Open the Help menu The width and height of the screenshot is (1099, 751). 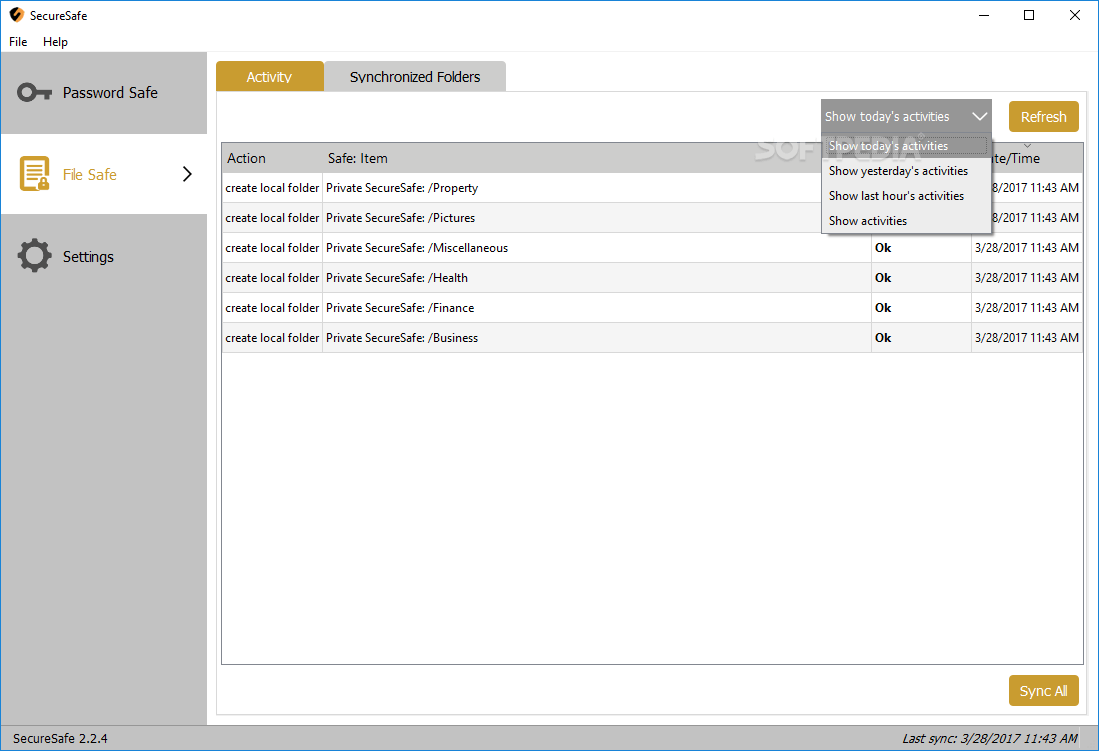(x=55, y=41)
